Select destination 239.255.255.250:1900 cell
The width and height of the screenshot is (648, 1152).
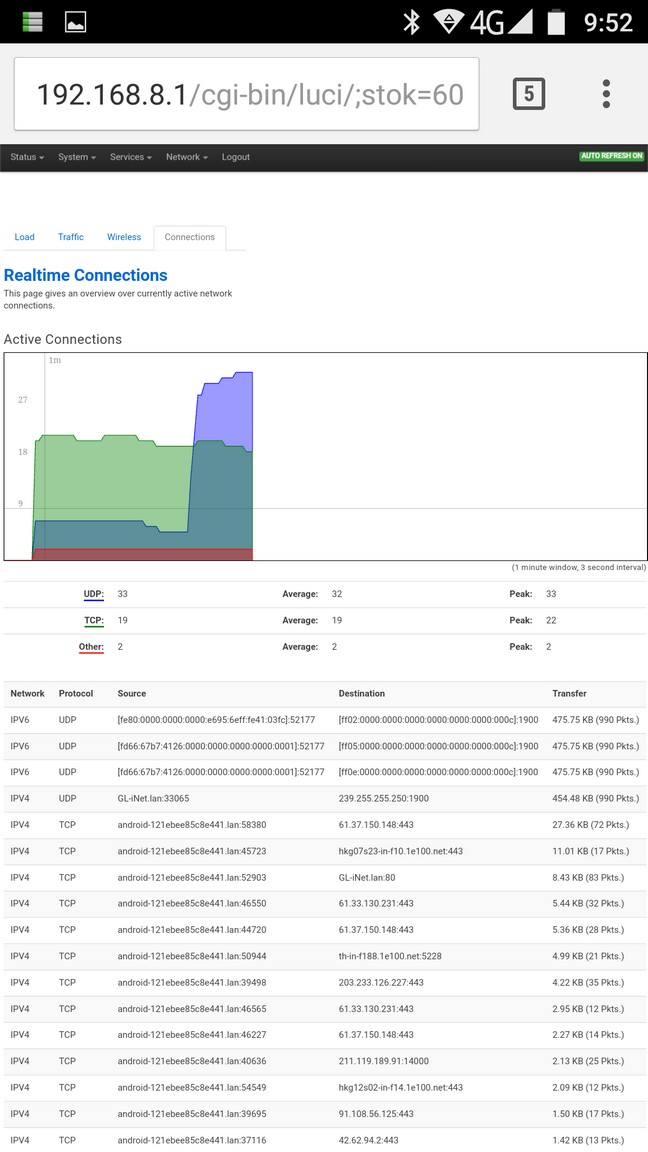383,799
